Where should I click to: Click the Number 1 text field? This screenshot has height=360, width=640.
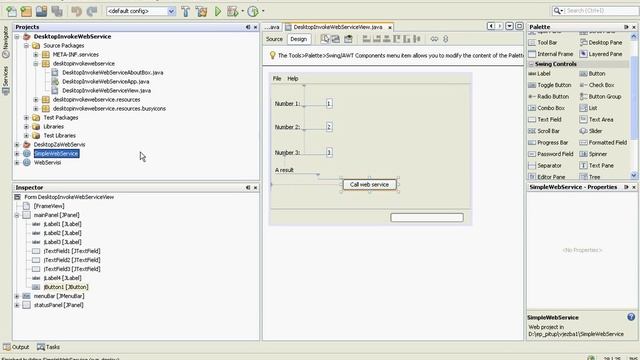click(329, 104)
